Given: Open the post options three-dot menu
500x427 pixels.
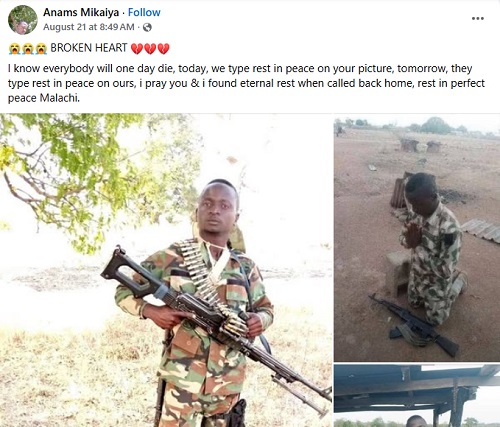Looking at the screenshot, I should [x=478, y=18].
